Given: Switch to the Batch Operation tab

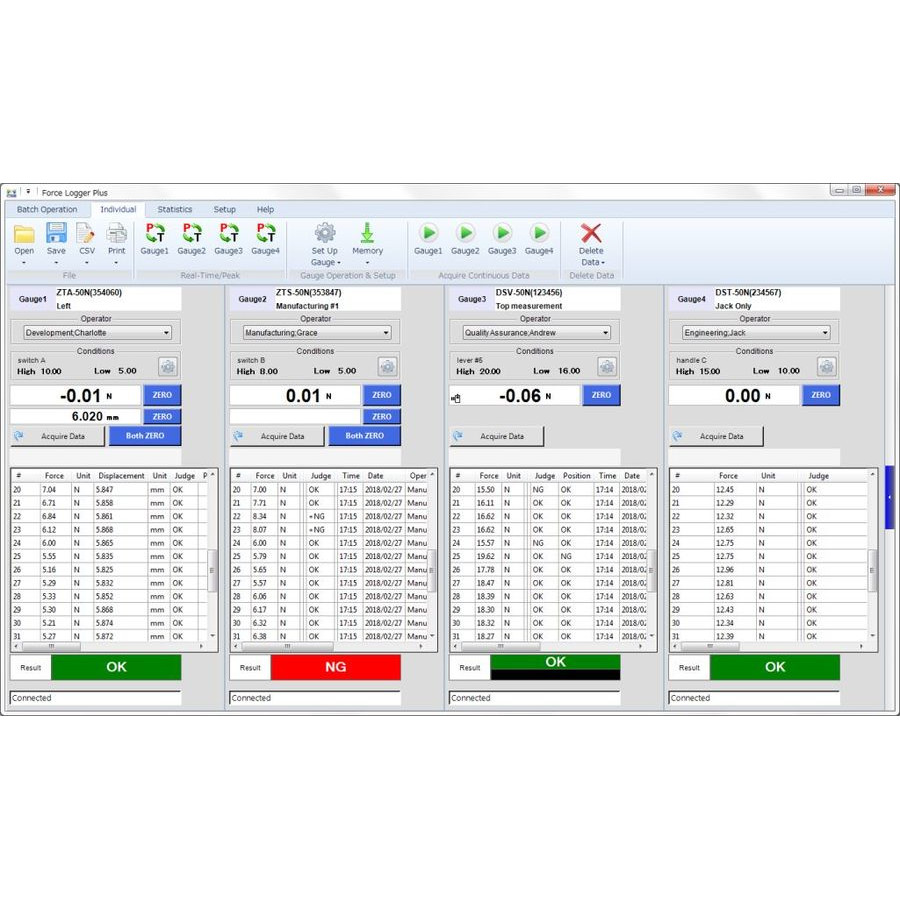Looking at the screenshot, I should point(47,210).
